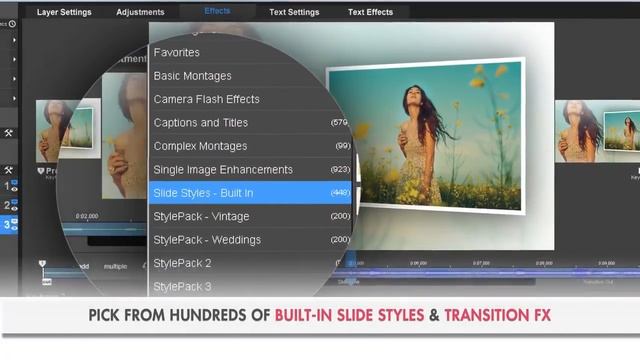
Task: Click the audio waveform track in the timeline
Action: 486,273
